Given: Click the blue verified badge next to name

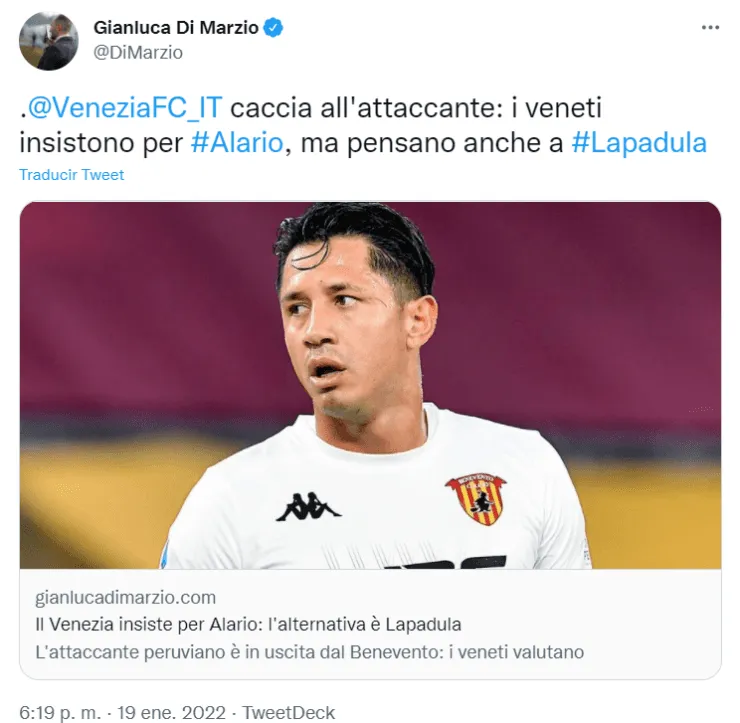Looking at the screenshot, I should (x=273, y=28).
